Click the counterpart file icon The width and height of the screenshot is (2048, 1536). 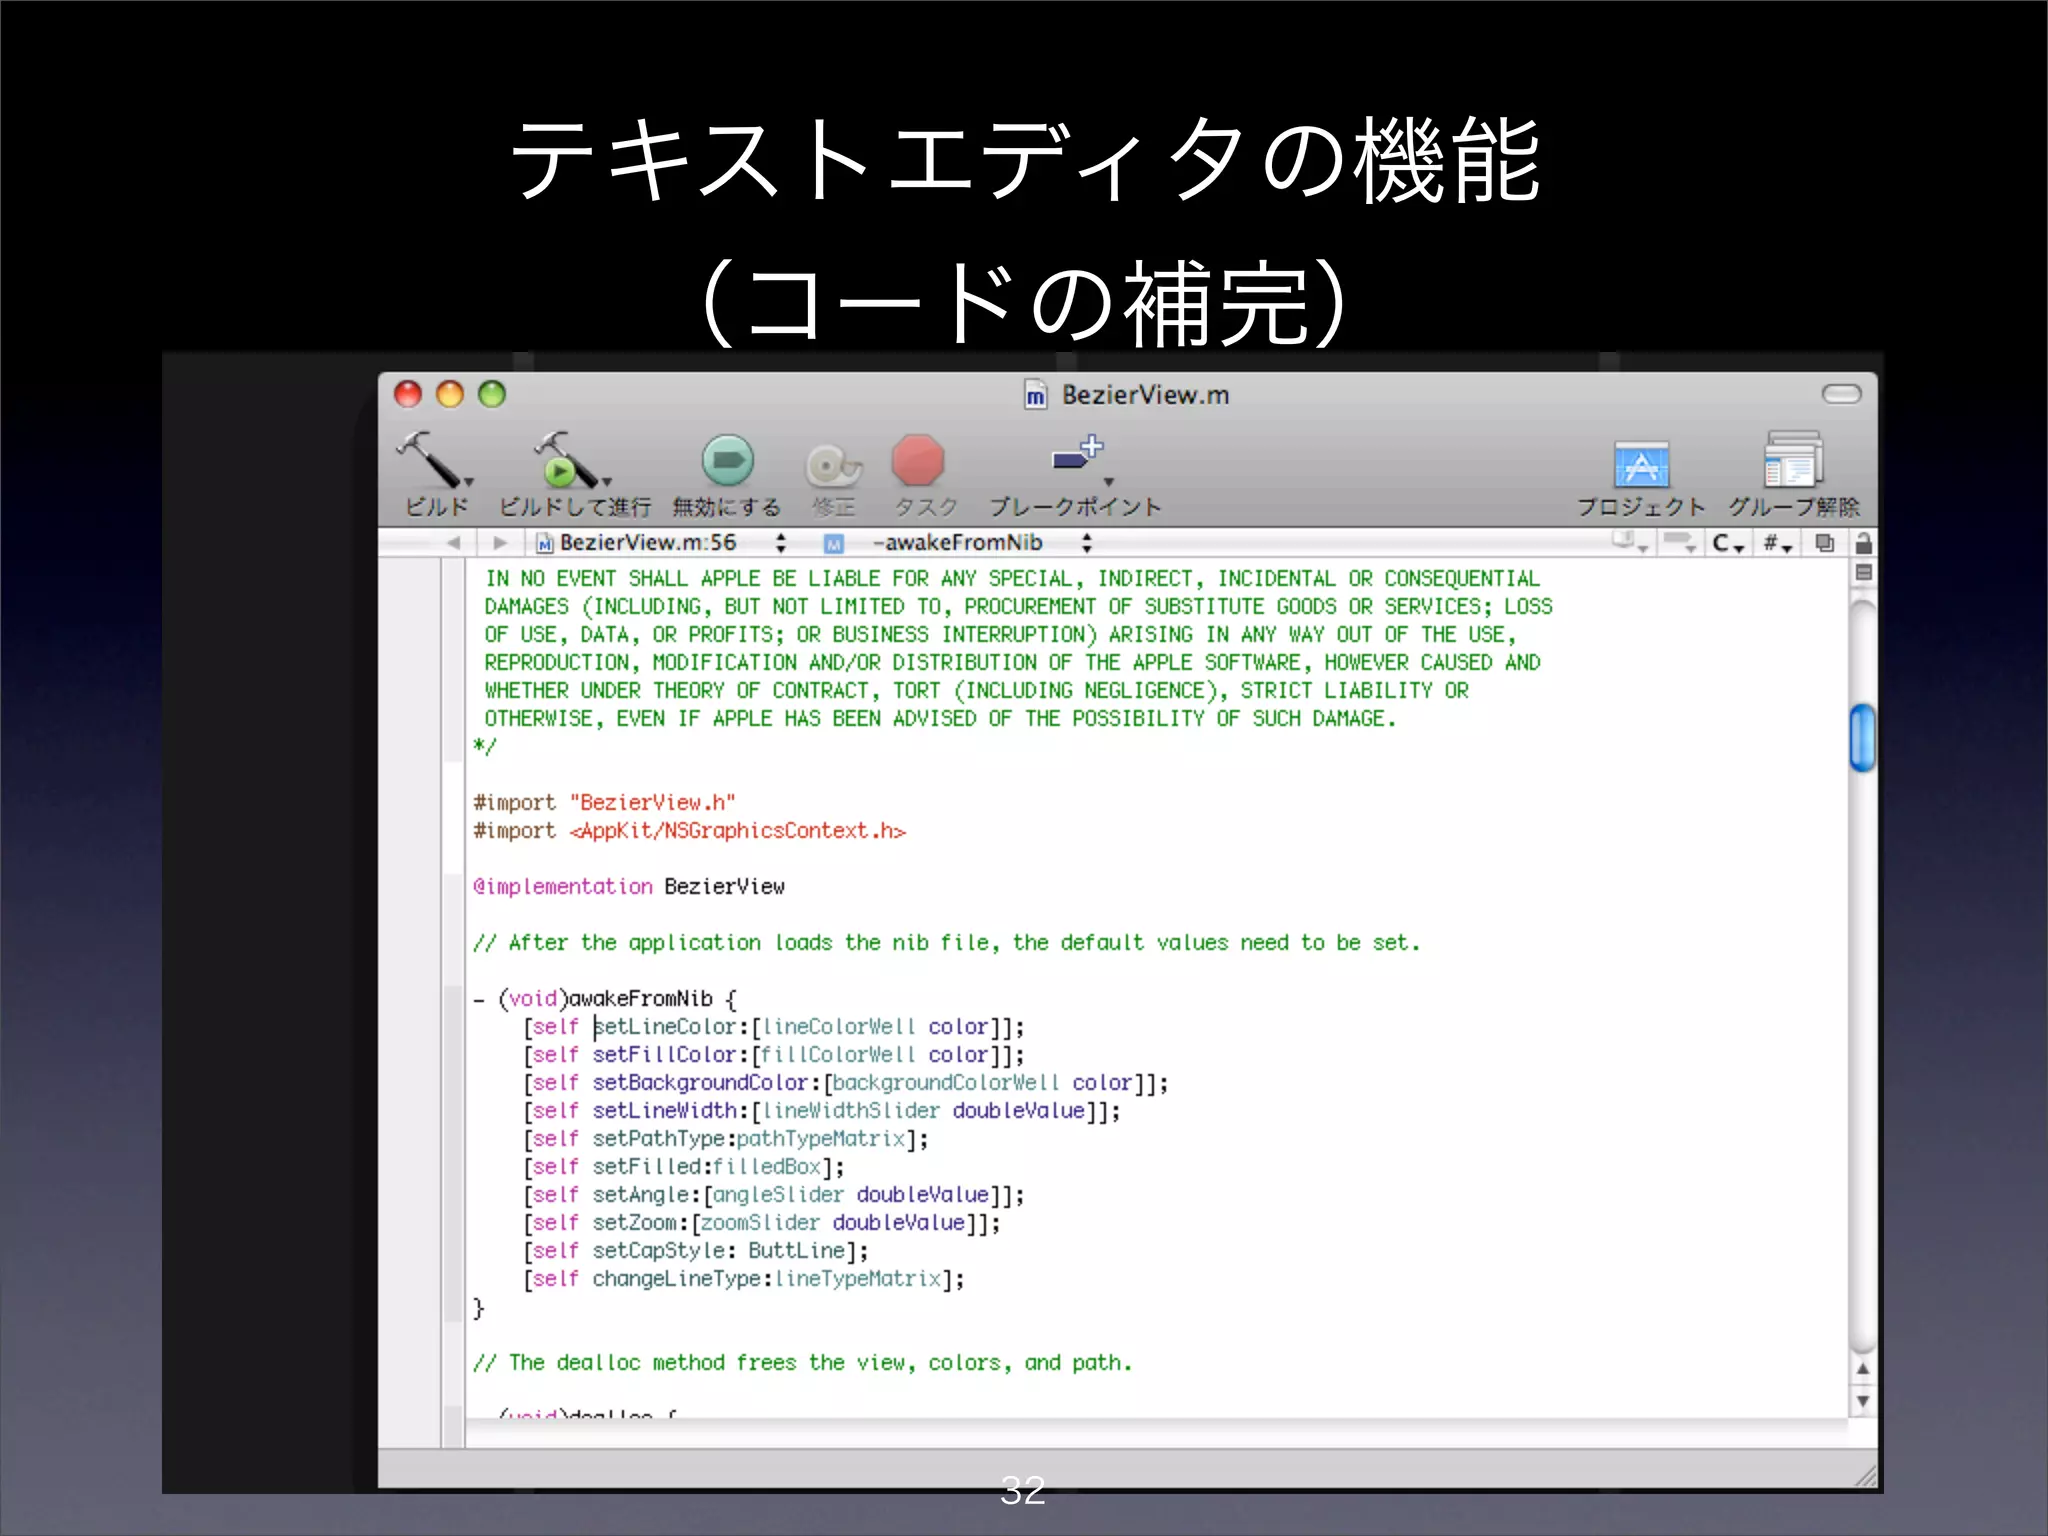1825,543
